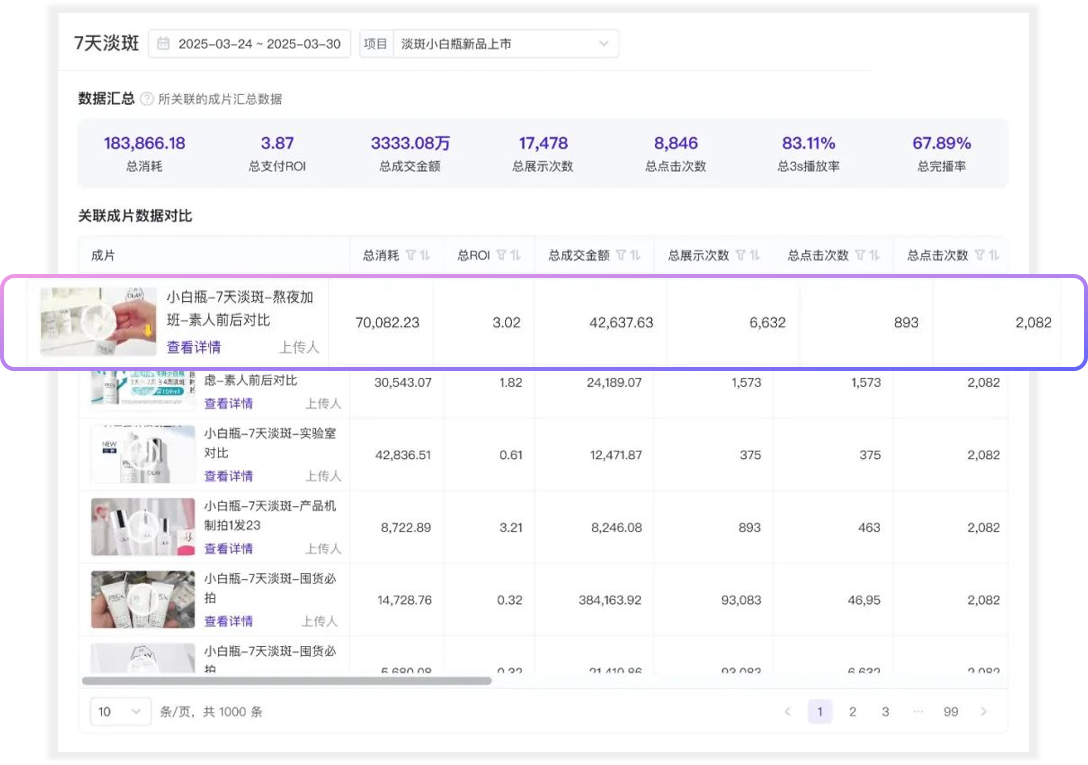Click the filter icon in 总展示次数 column header
The height and width of the screenshot is (765, 1088).
click(740, 255)
